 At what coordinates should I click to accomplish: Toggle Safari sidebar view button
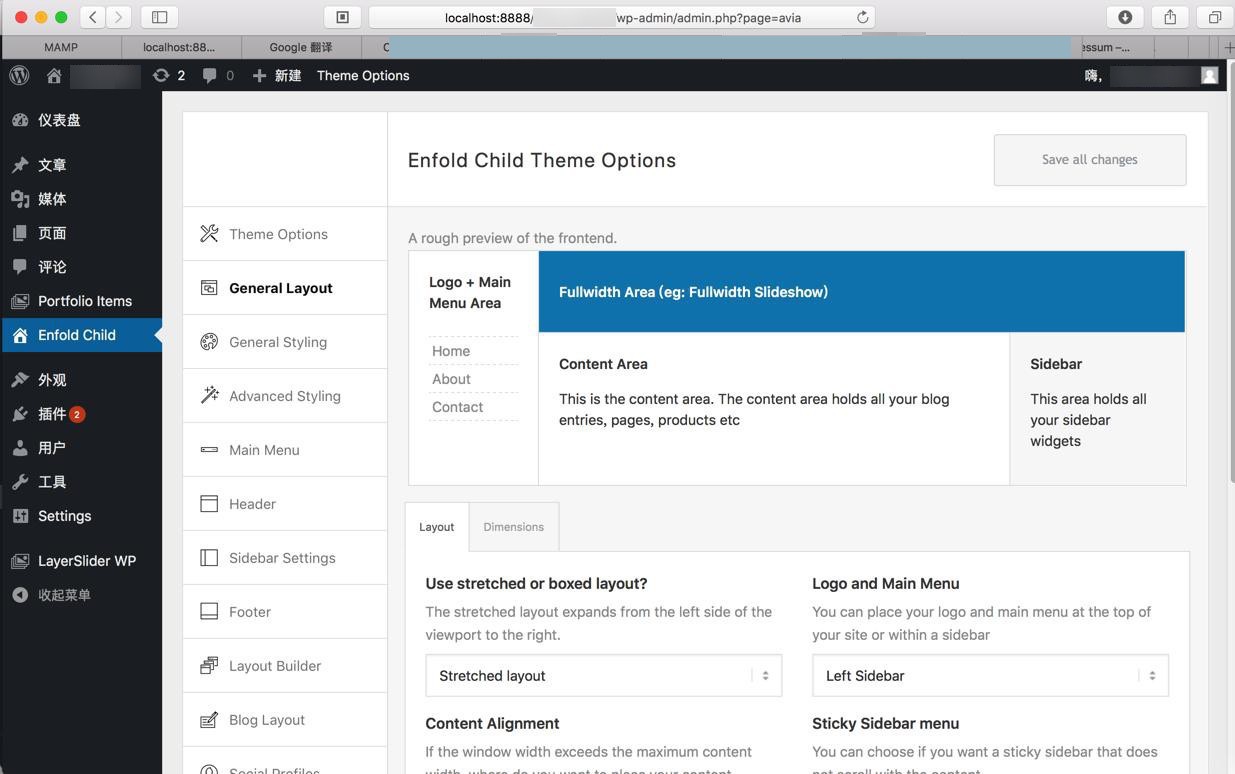click(159, 17)
